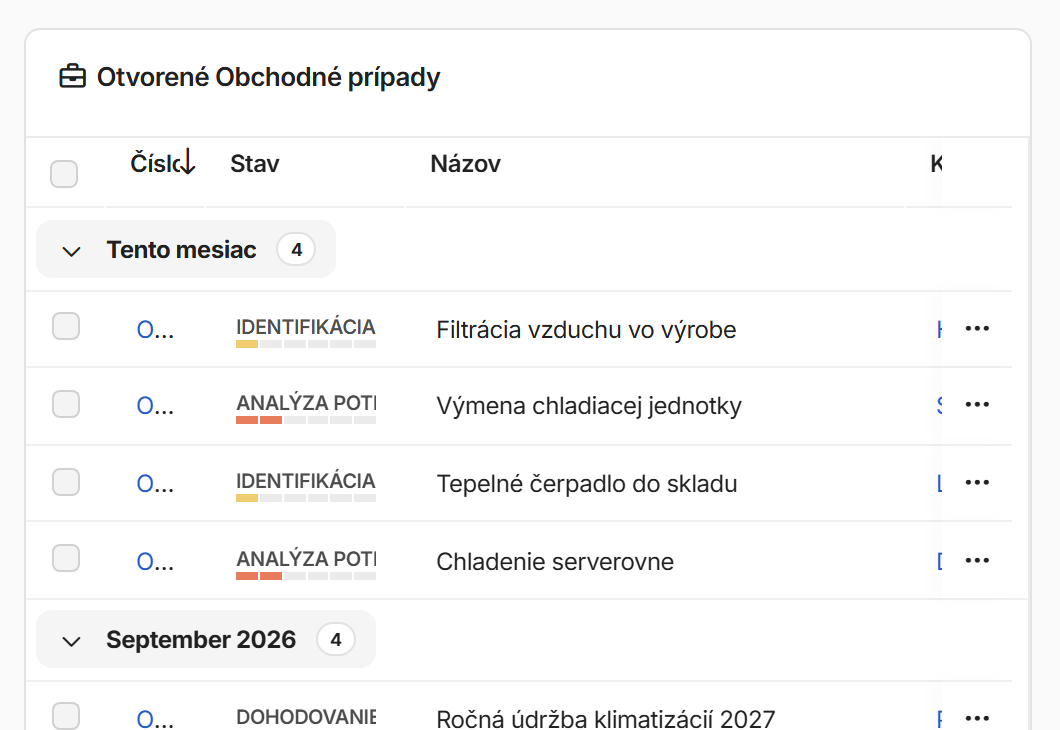Open number link for Filtrácia vzduchu vo výrobe
The width and height of the screenshot is (1060, 730).
[155, 330]
